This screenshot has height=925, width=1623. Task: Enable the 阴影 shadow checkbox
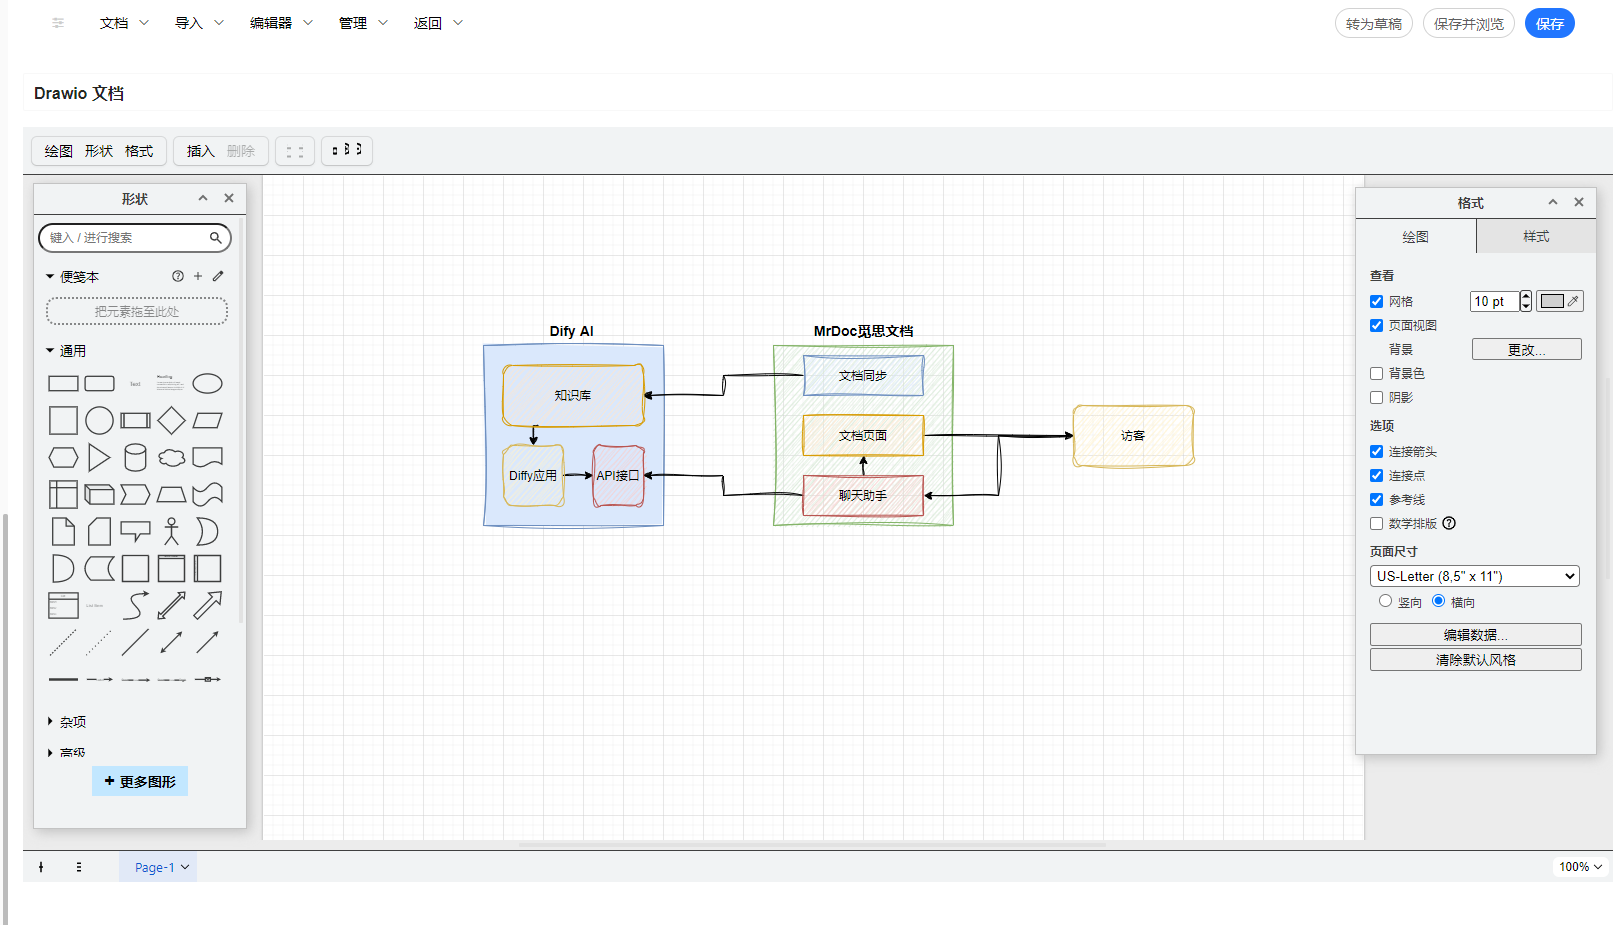click(1377, 398)
